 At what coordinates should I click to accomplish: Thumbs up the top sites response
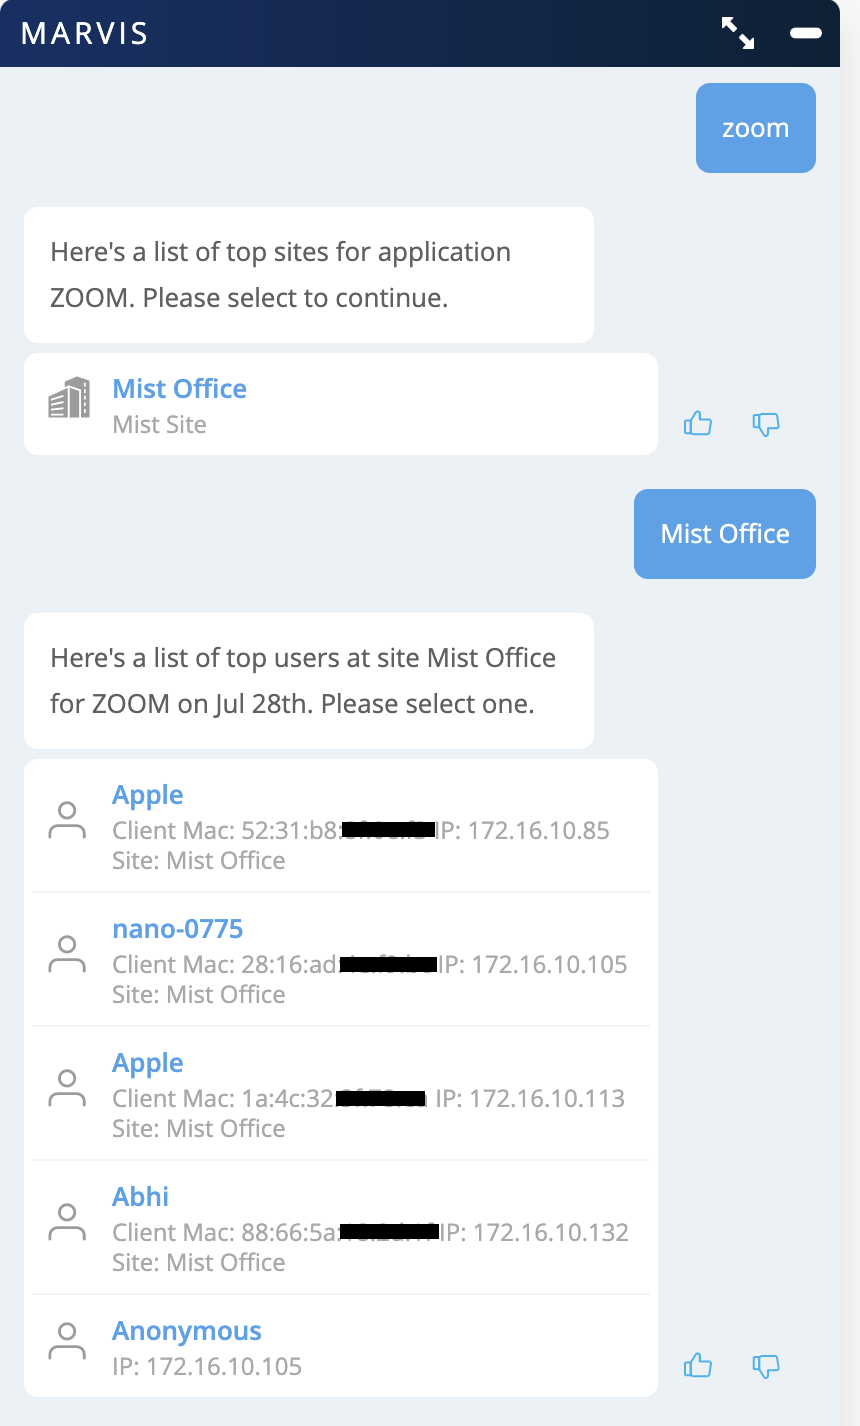(x=697, y=424)
